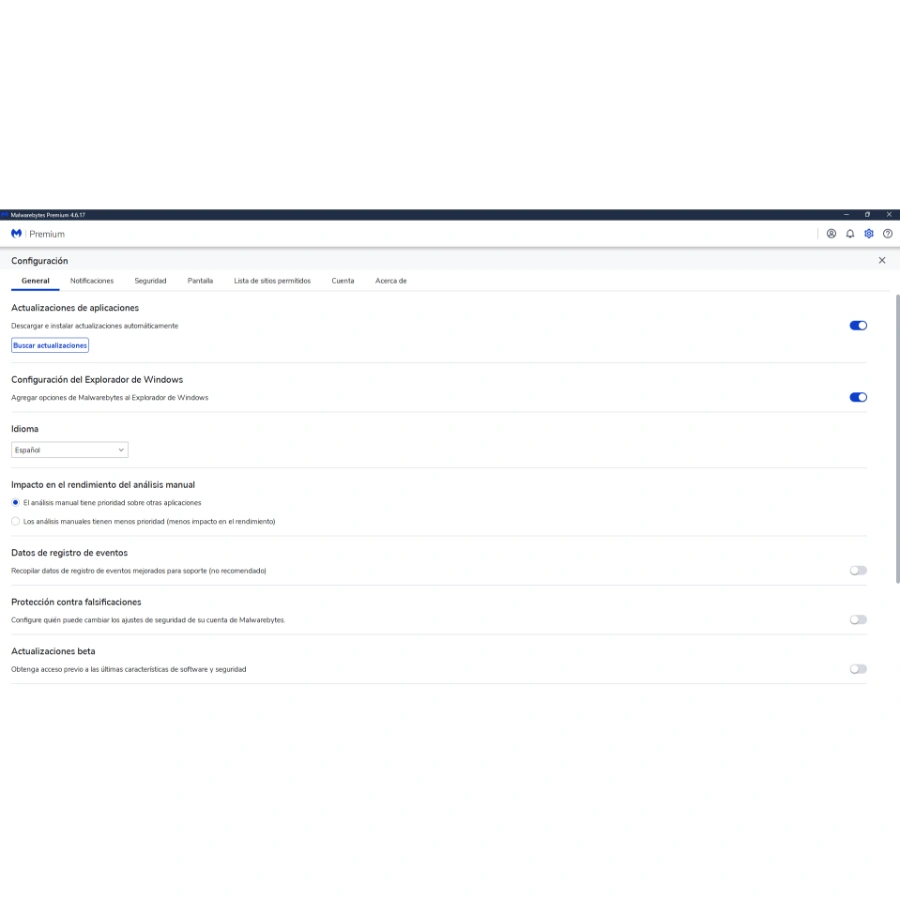
Task: Open the Idioma language dropdown
Action: pos(69,450)
